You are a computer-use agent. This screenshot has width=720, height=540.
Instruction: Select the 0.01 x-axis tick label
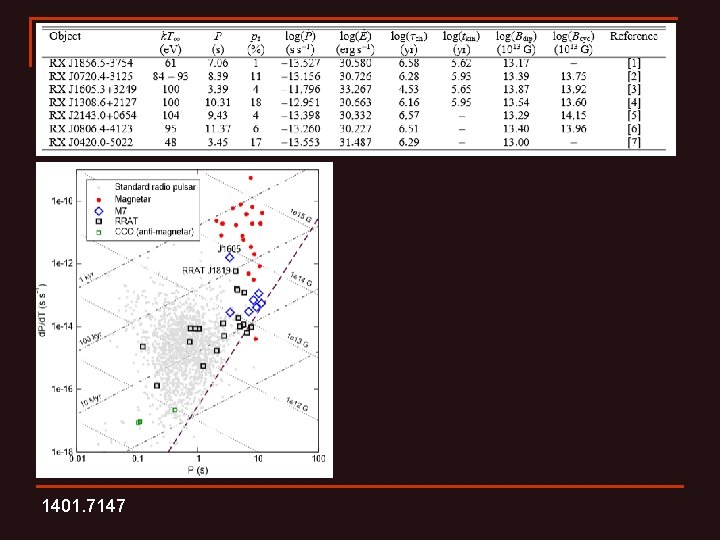pyautogui.click(x=78, y=458)
